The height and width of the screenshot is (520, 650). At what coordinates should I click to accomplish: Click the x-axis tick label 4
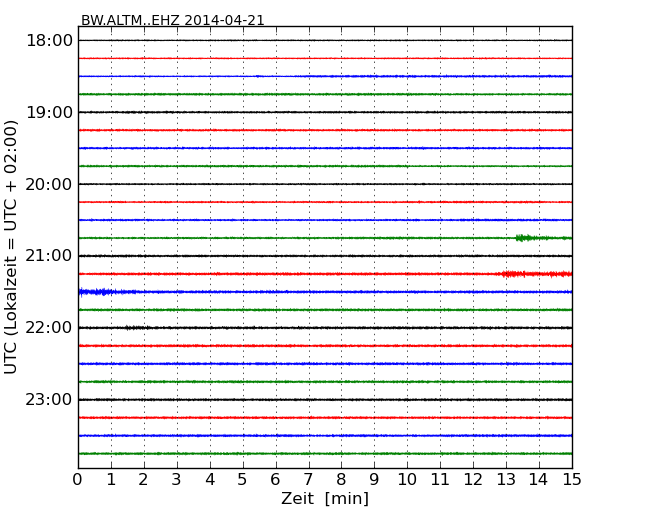point(210,480)
